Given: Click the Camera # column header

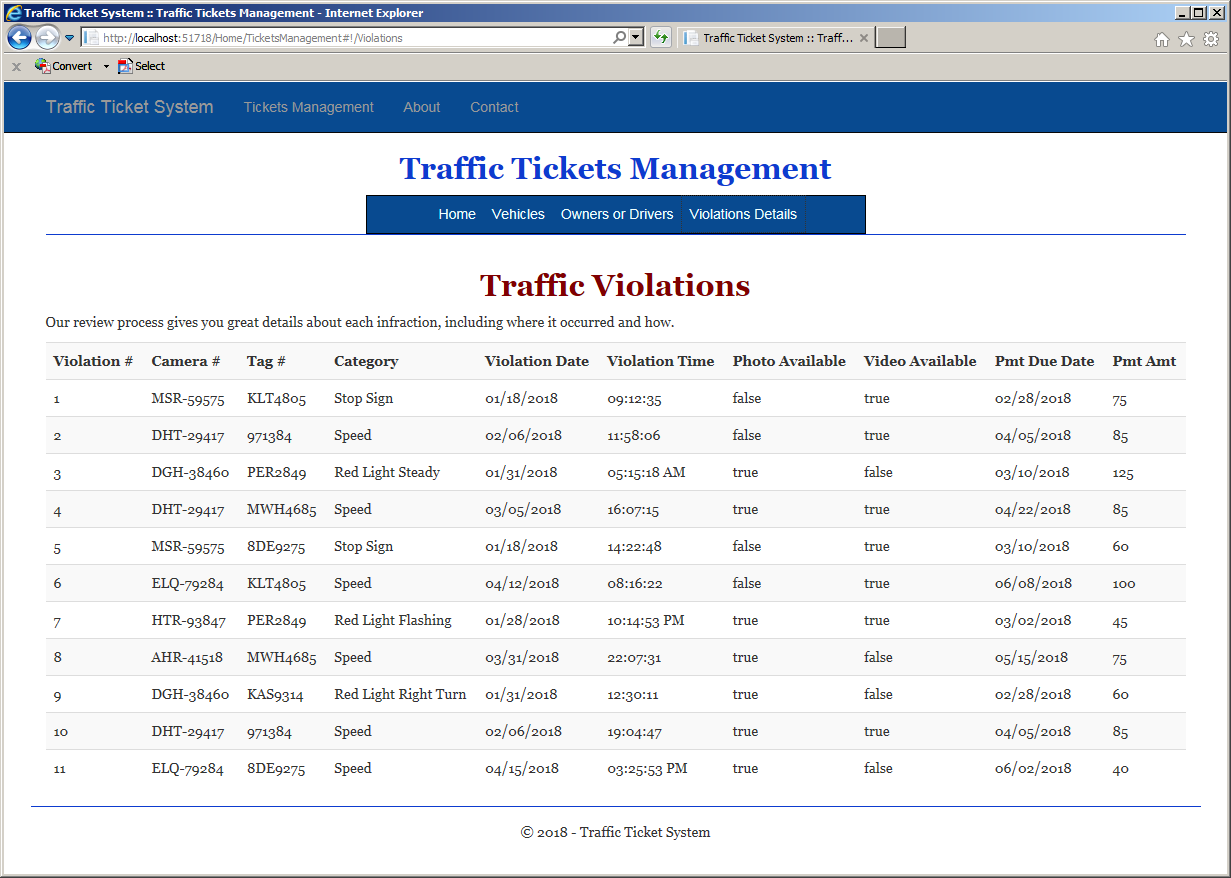Looking at the screenshot, I should point(186,361).
